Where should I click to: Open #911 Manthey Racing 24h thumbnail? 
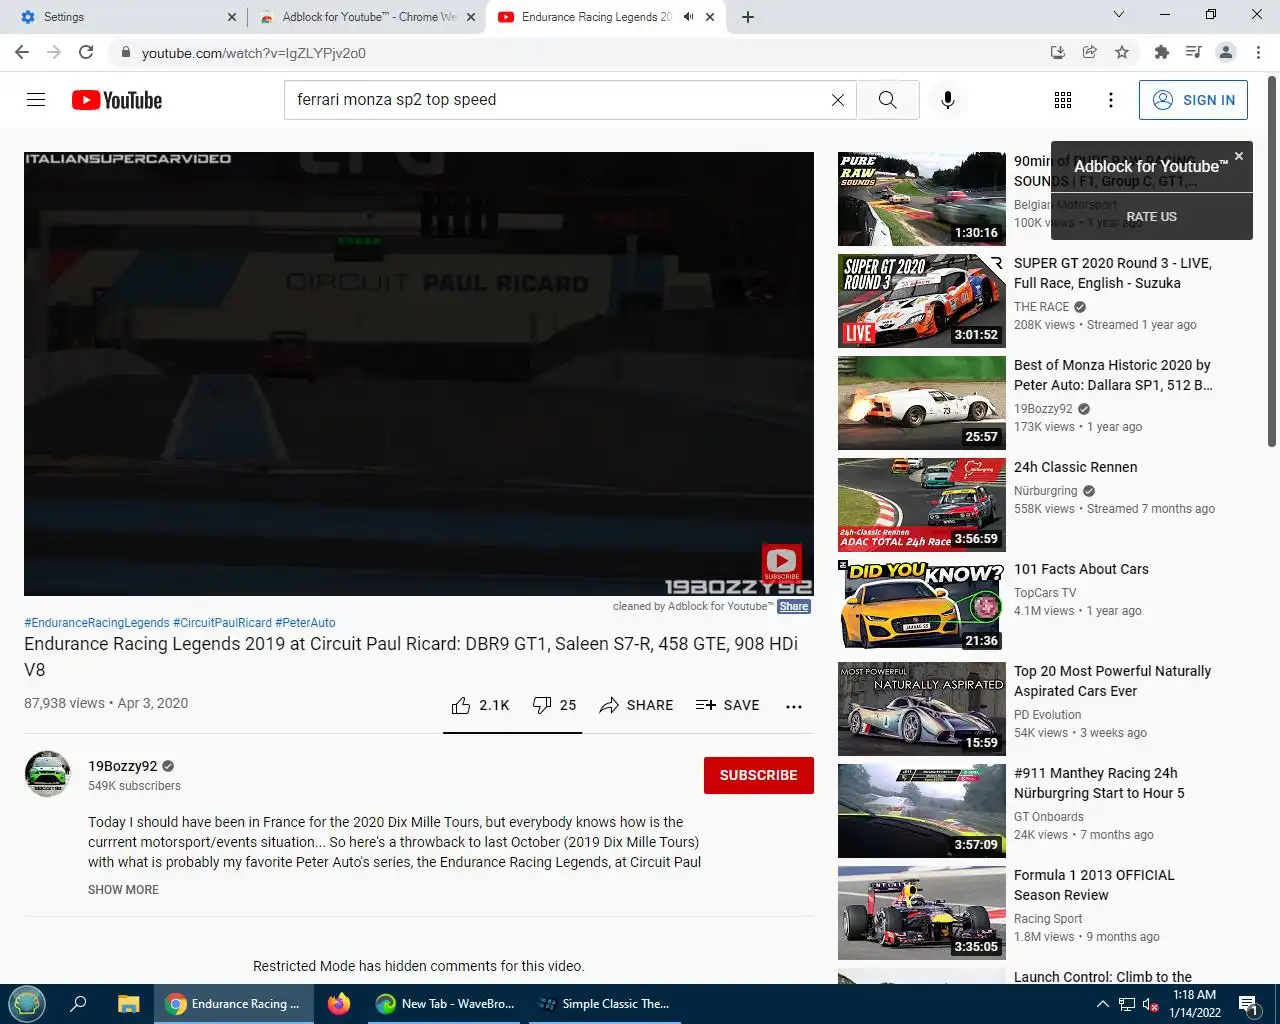click(x=922, y=811)
